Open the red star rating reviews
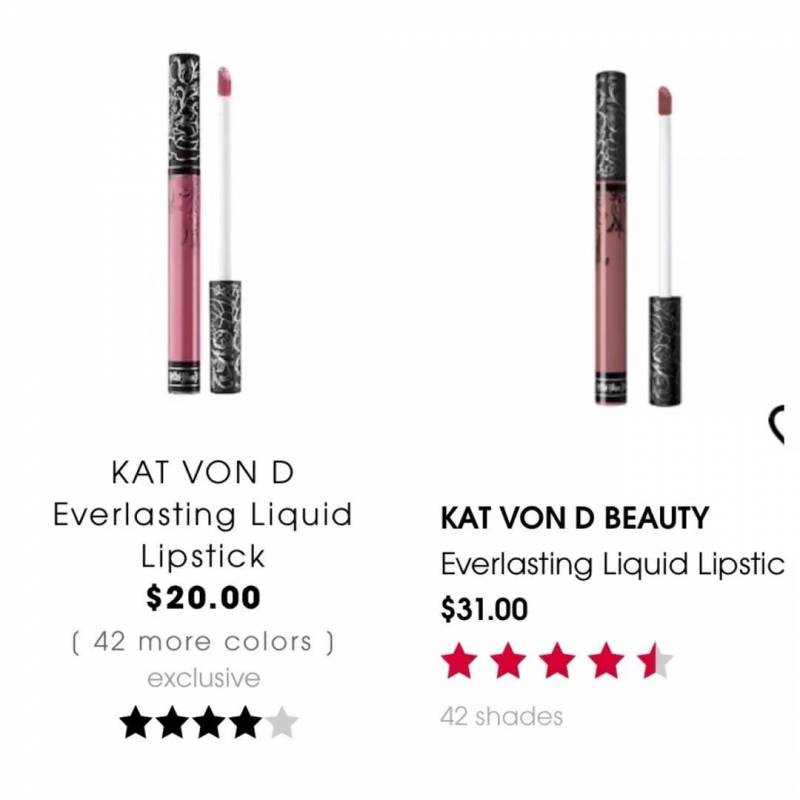 pyautogui.click(x=557, y=661)
